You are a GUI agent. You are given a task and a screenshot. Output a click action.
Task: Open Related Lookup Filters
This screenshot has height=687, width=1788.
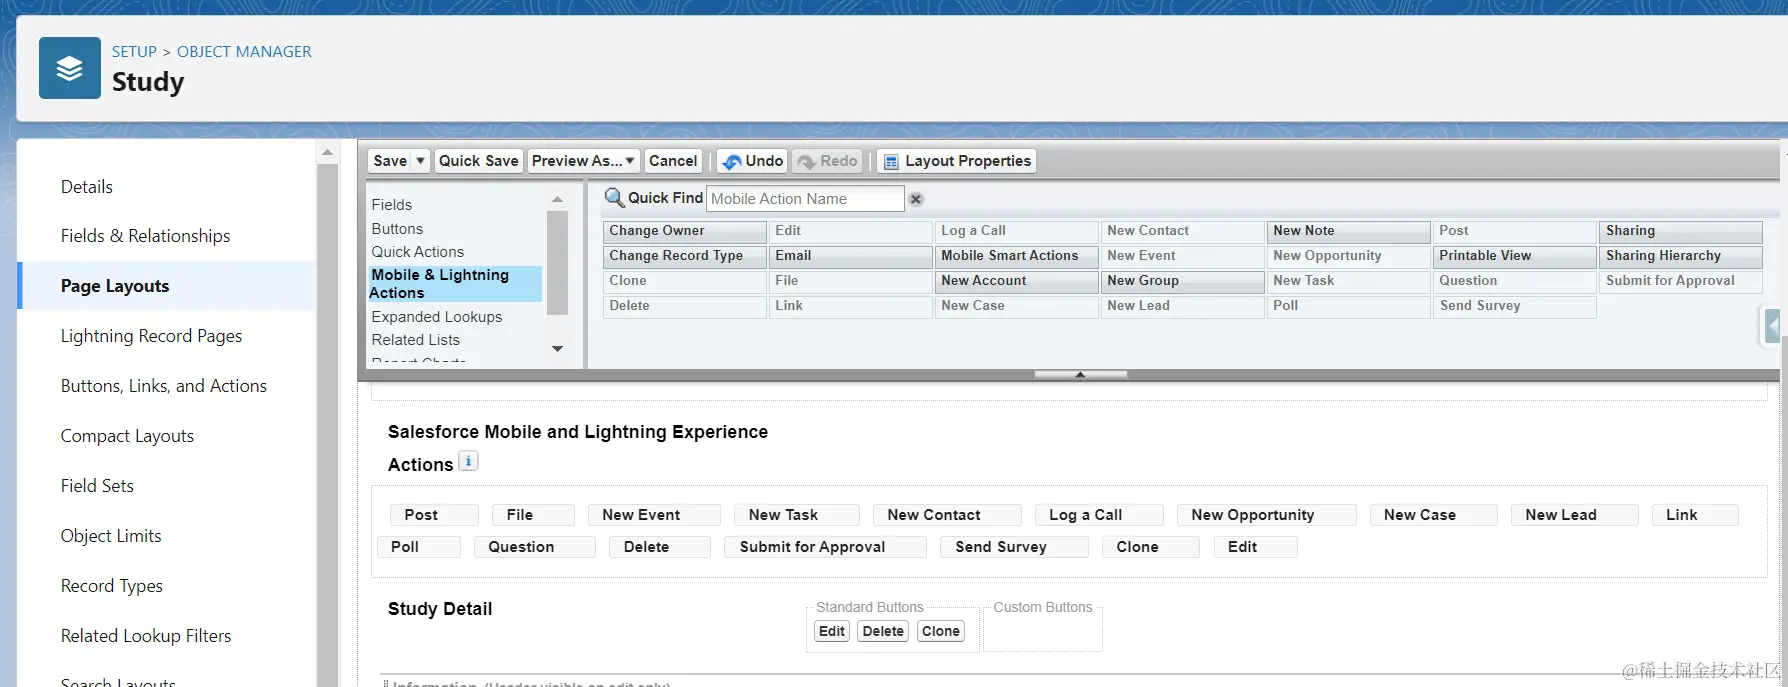coord(146,636)
